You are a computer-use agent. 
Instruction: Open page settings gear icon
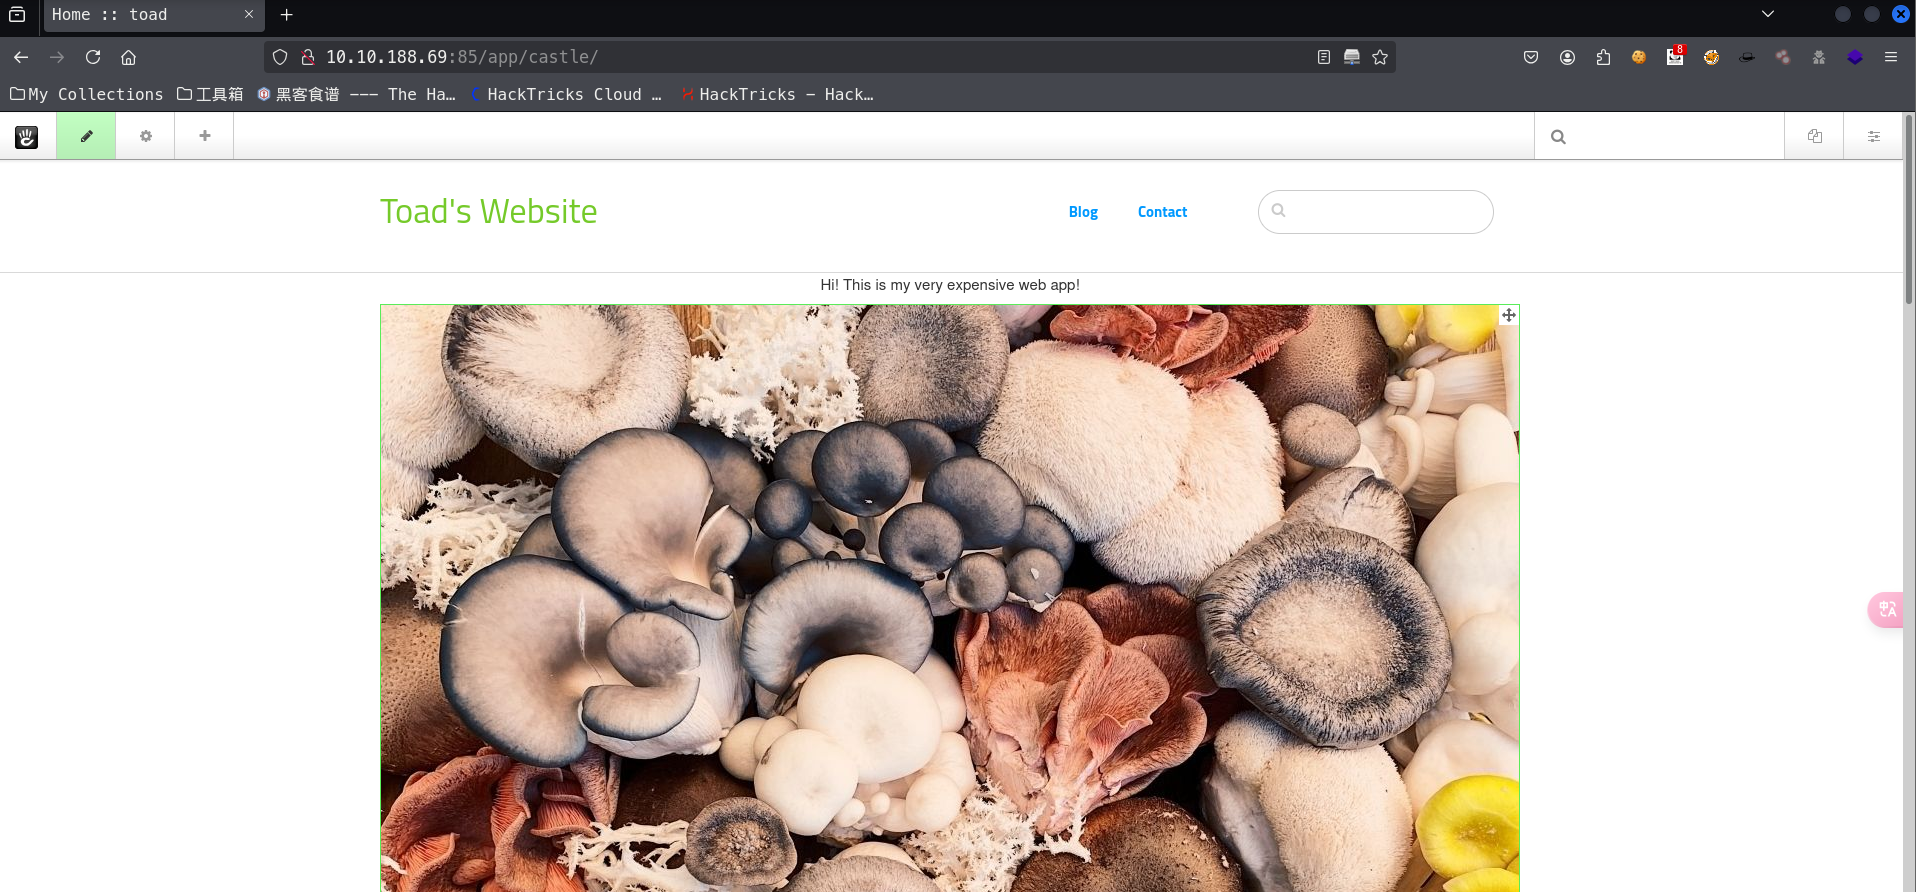146,136
